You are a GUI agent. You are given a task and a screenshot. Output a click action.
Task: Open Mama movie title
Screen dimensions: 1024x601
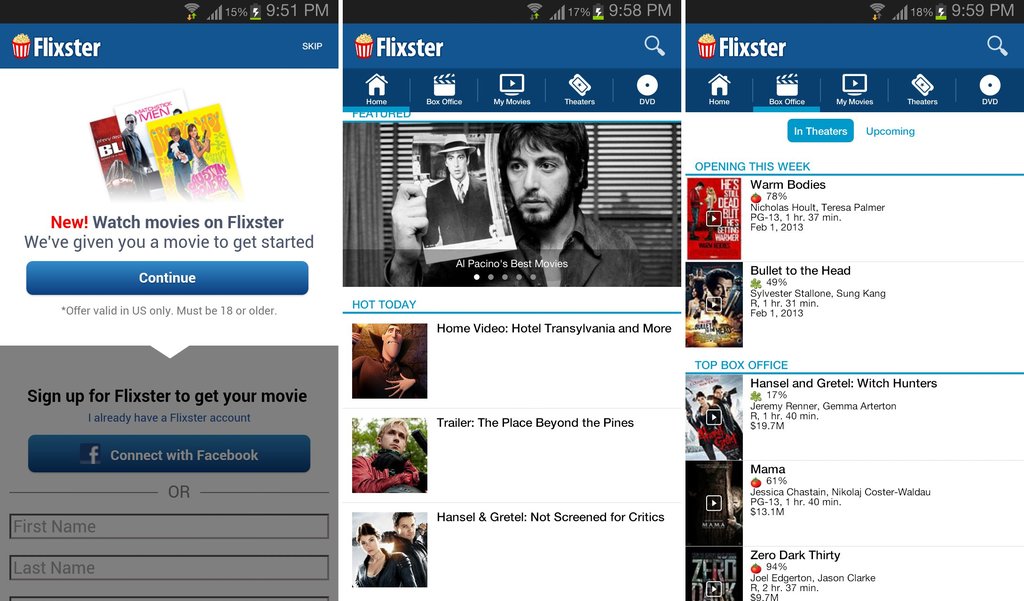pos(767,469)
